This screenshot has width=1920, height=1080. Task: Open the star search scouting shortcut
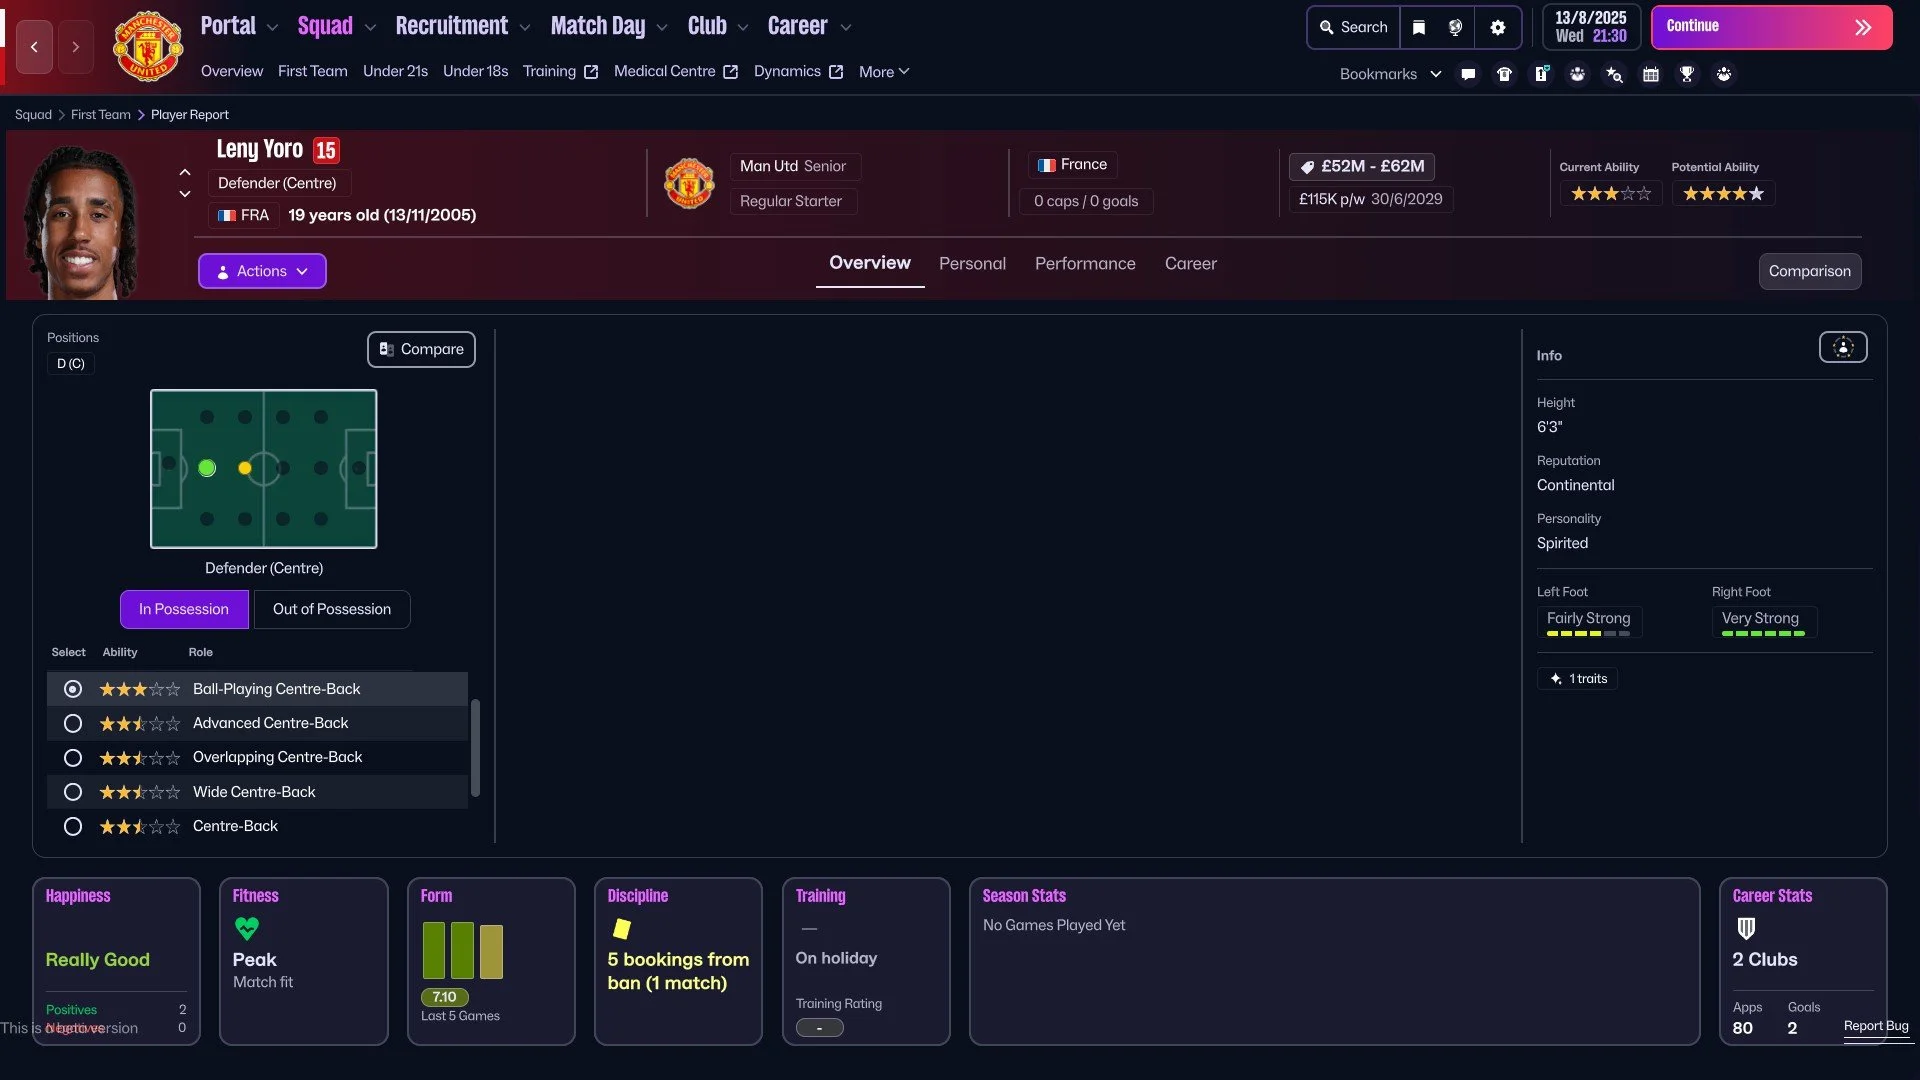[x=1614, y=74]
